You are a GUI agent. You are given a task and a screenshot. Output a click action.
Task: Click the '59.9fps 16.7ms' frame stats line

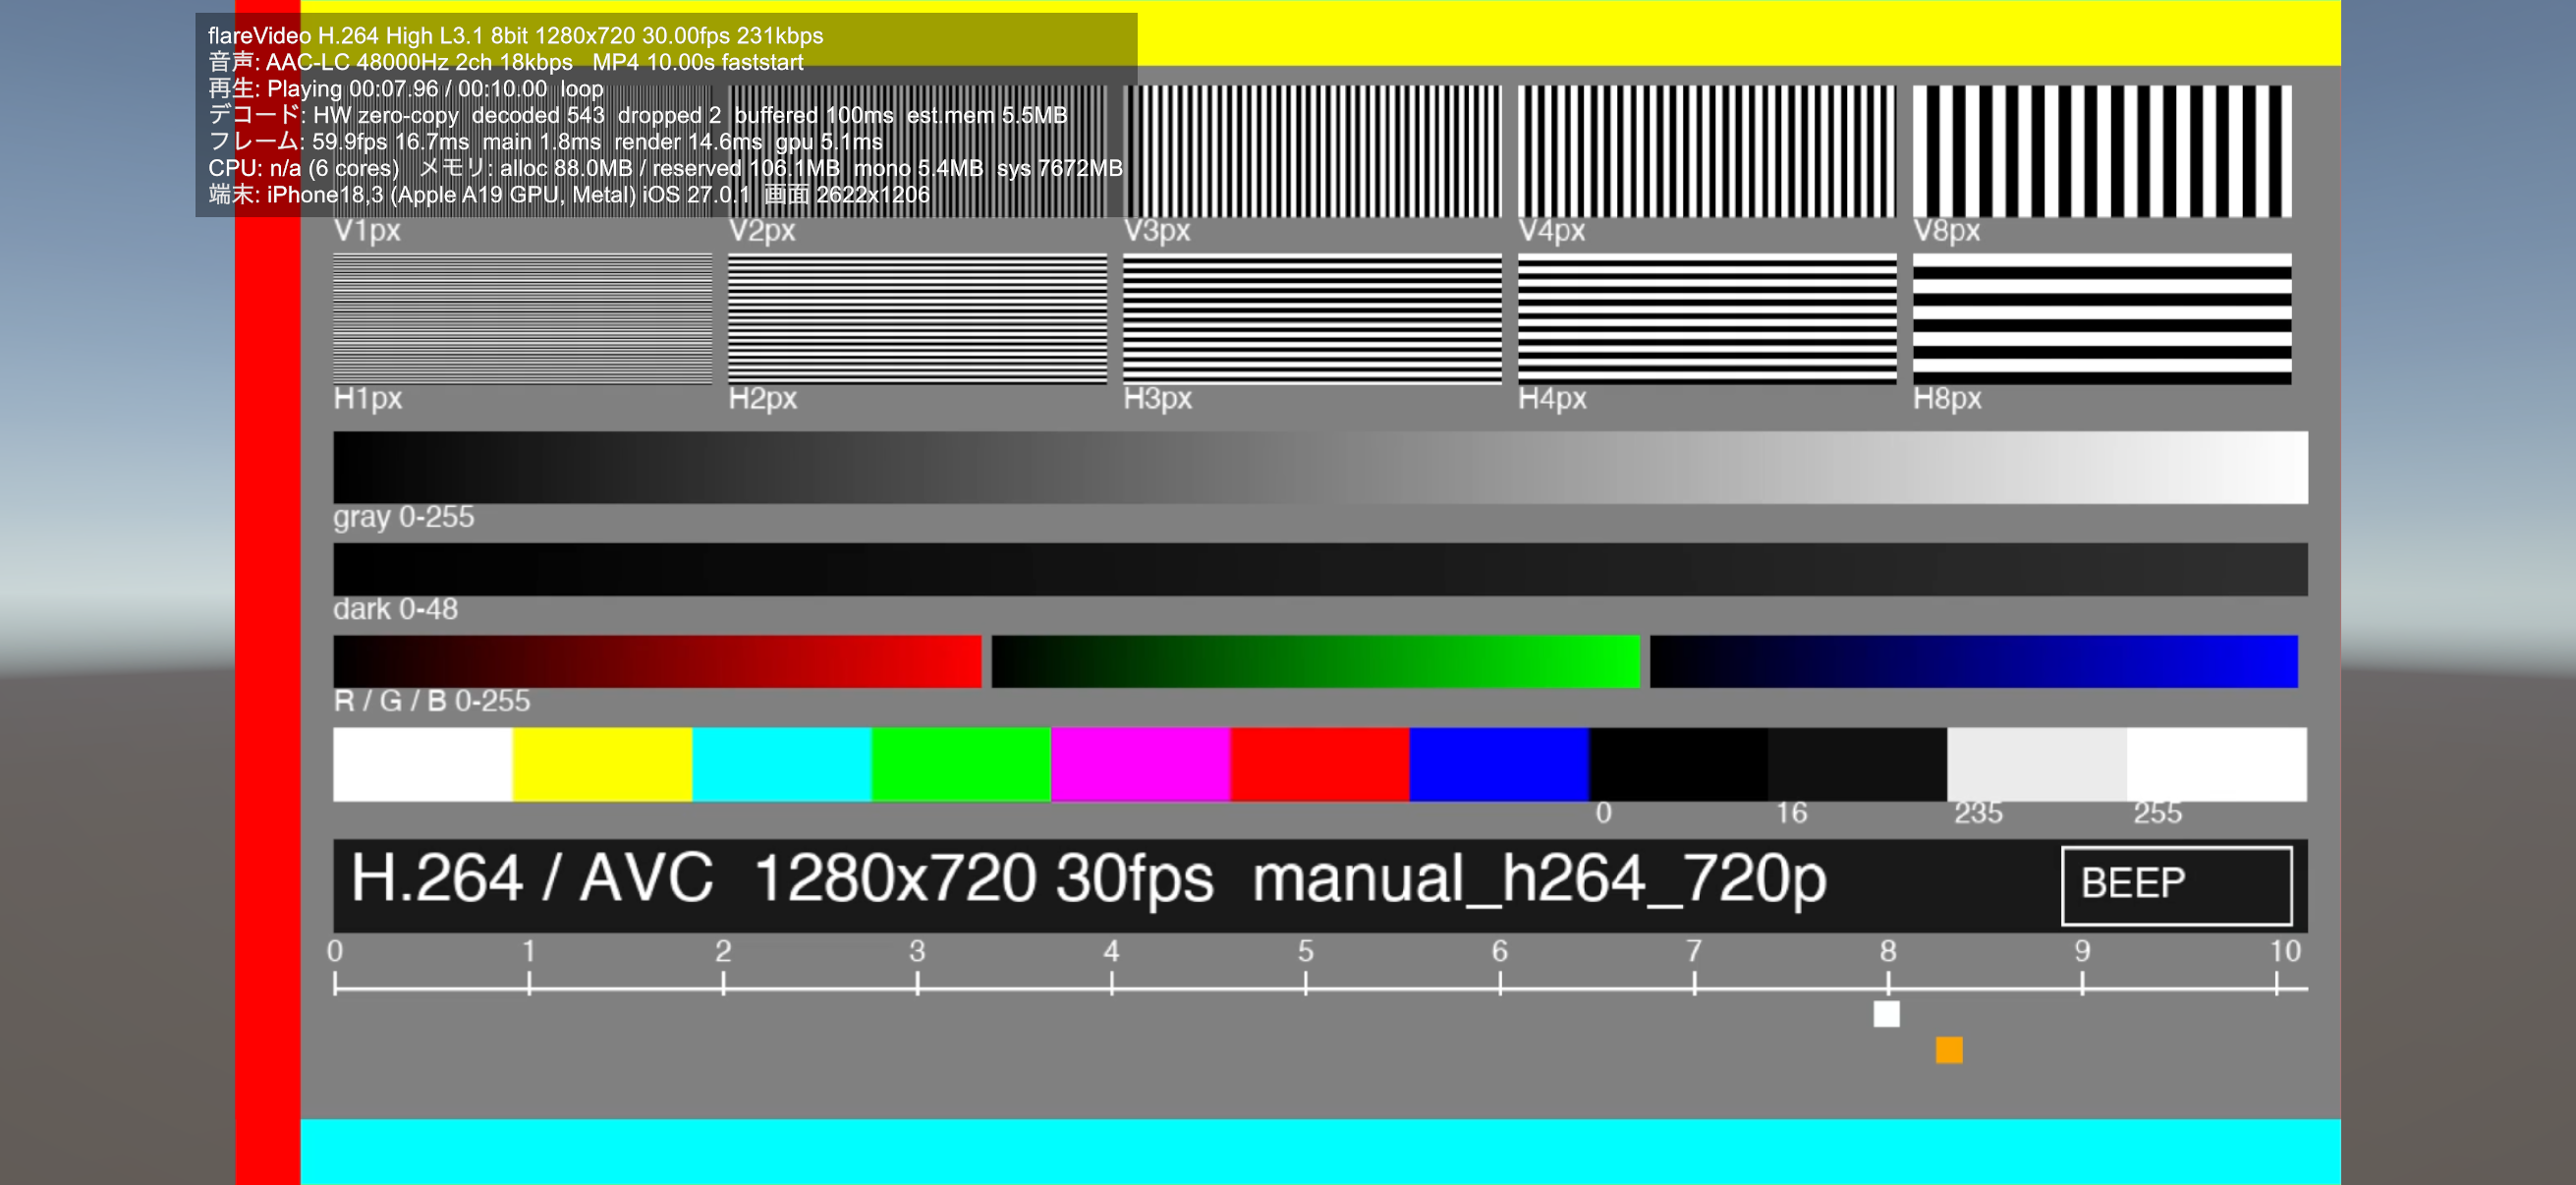click(544, 142)
